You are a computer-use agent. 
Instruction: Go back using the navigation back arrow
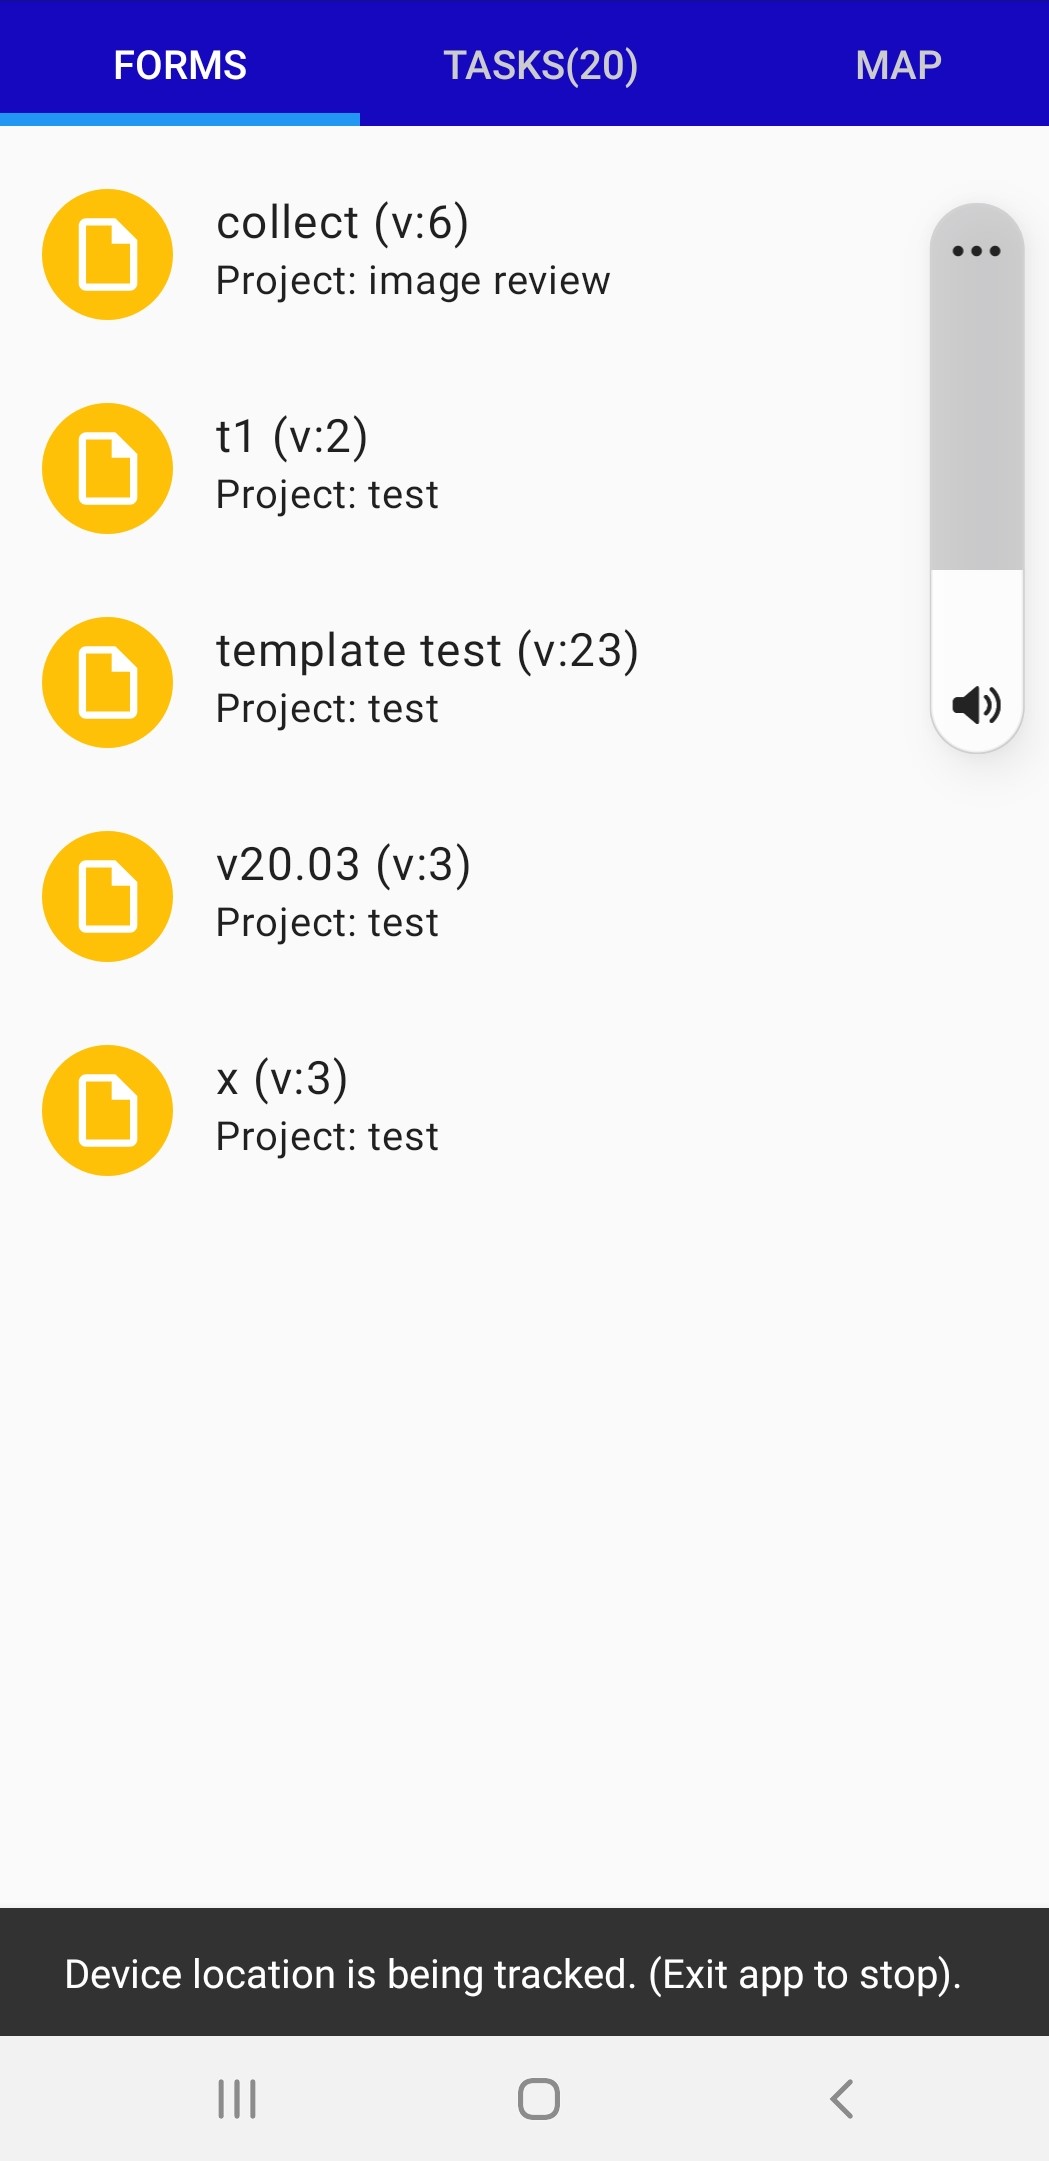[x=842, y=2098]
